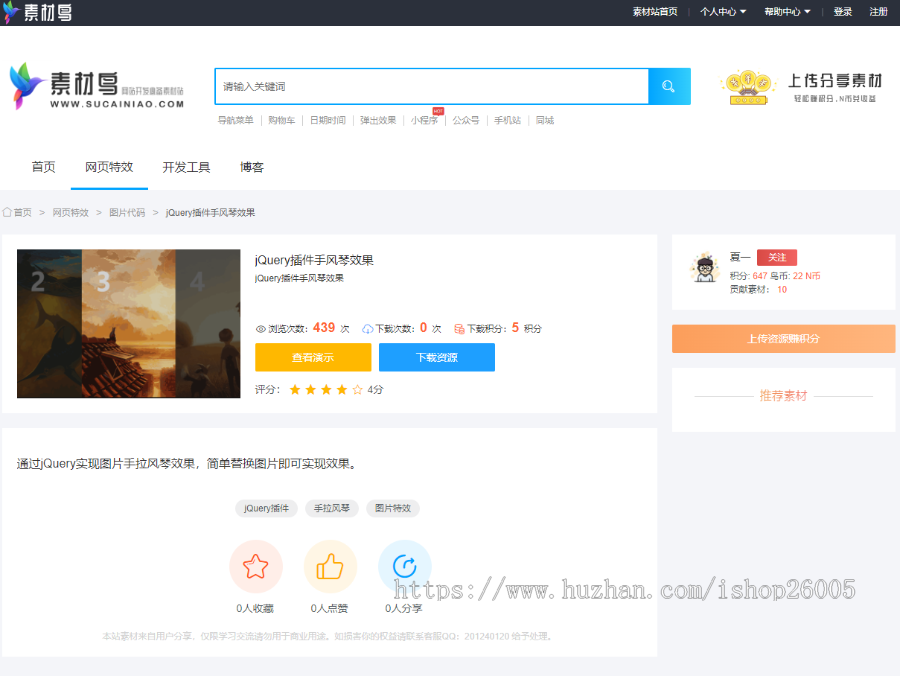Viewport: 900px width, 676px height.
Task: Click the jQuery插件 tag
Action: click(x=266, y=508)
